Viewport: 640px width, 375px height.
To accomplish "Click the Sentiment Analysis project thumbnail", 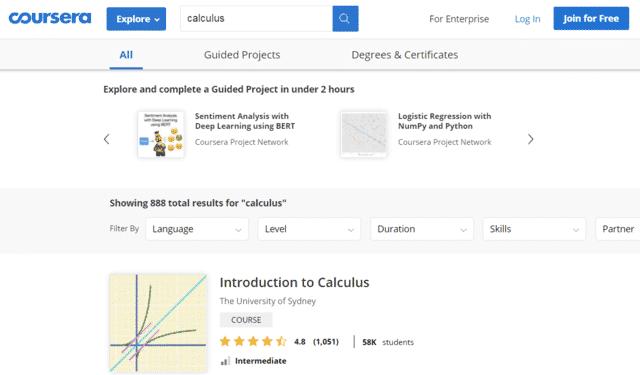I will [161, 134].
